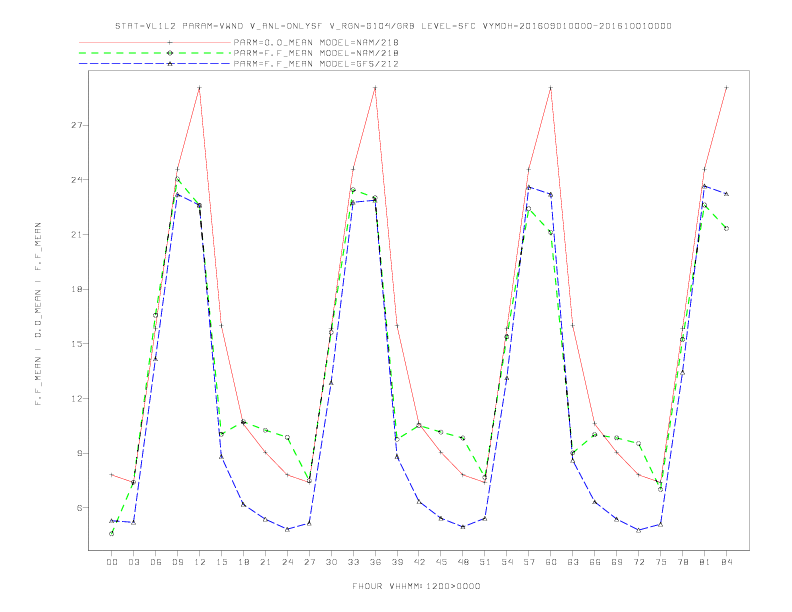792x612 pixels.
Task: Click y-axis tick label 24
Action: (x=76, y=180)
